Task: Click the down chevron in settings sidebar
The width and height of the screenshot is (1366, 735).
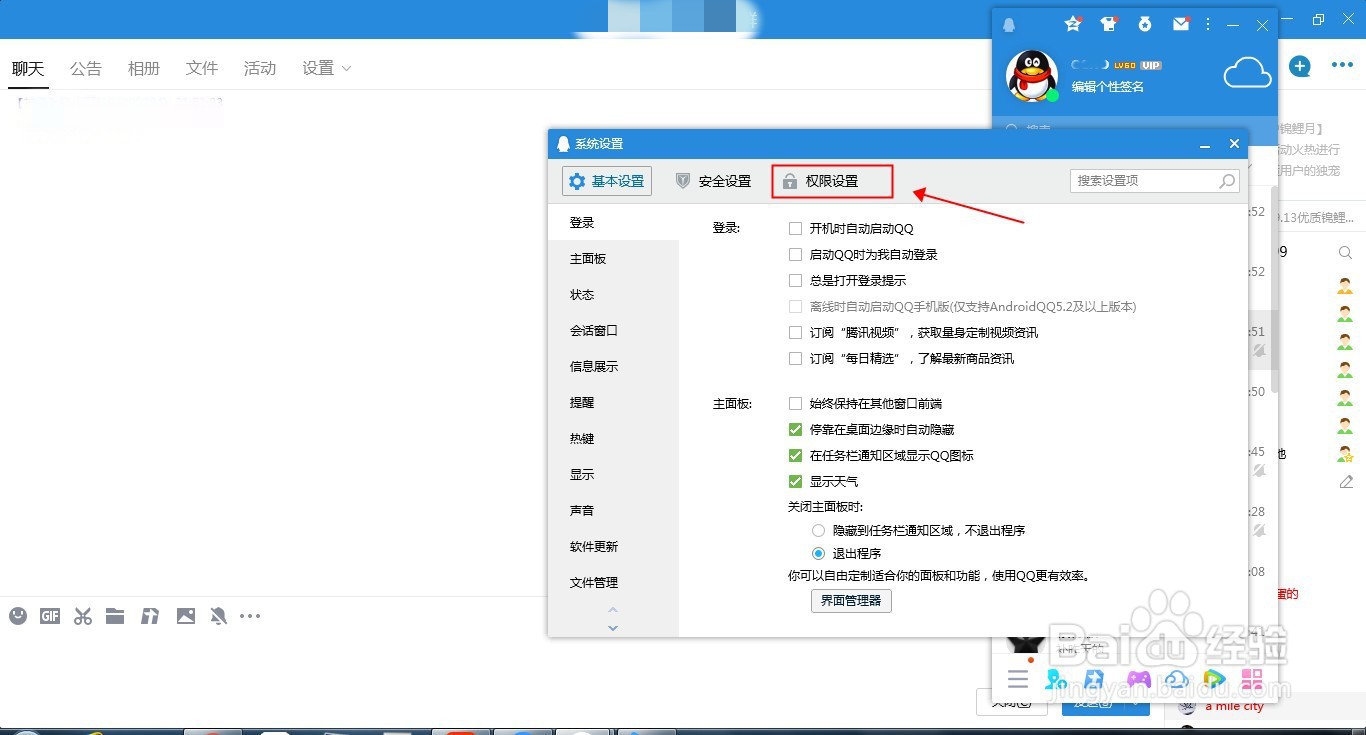Action: coord(613,628)
